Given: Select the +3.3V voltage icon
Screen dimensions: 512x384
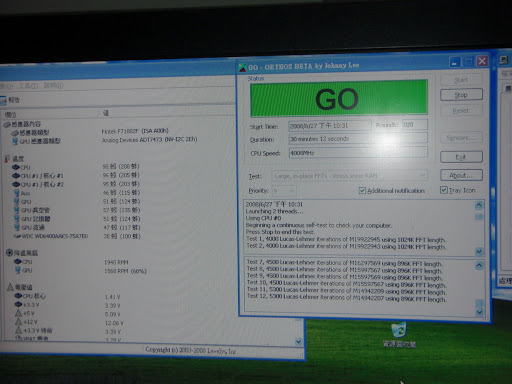Looking at the screenshot, I should (x=18, y=304).
